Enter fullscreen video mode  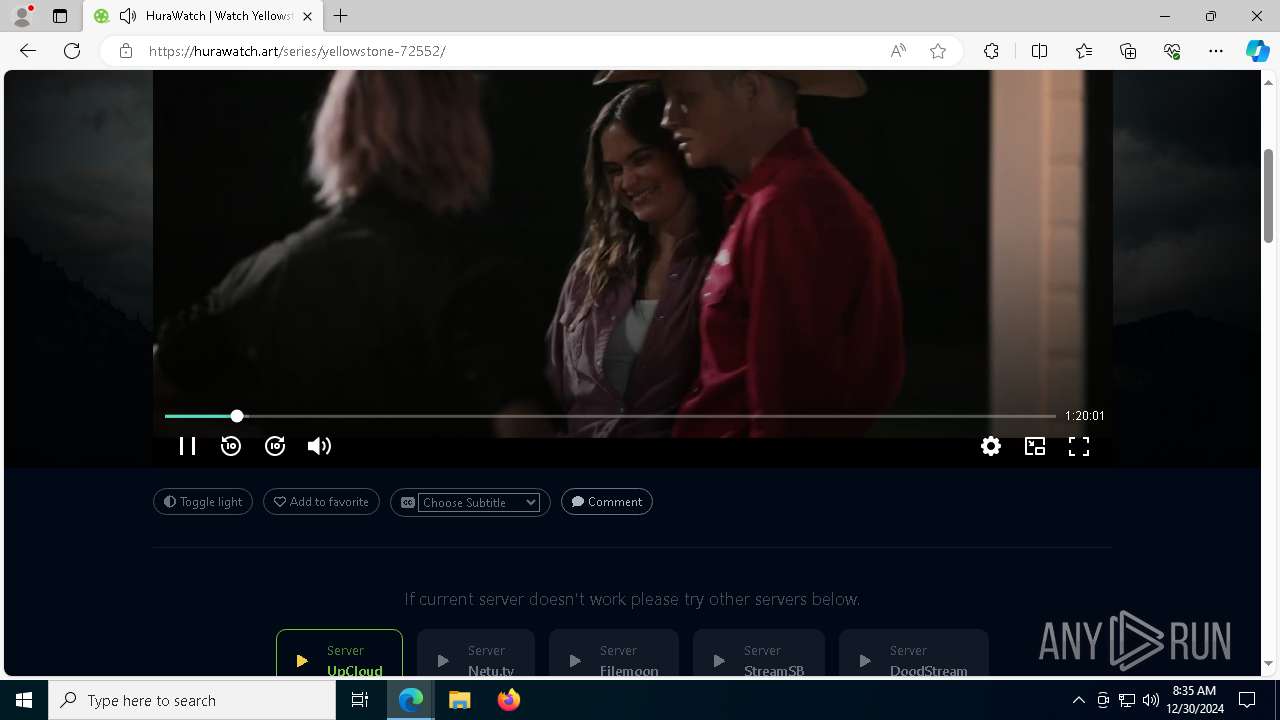coord(1079,446)
